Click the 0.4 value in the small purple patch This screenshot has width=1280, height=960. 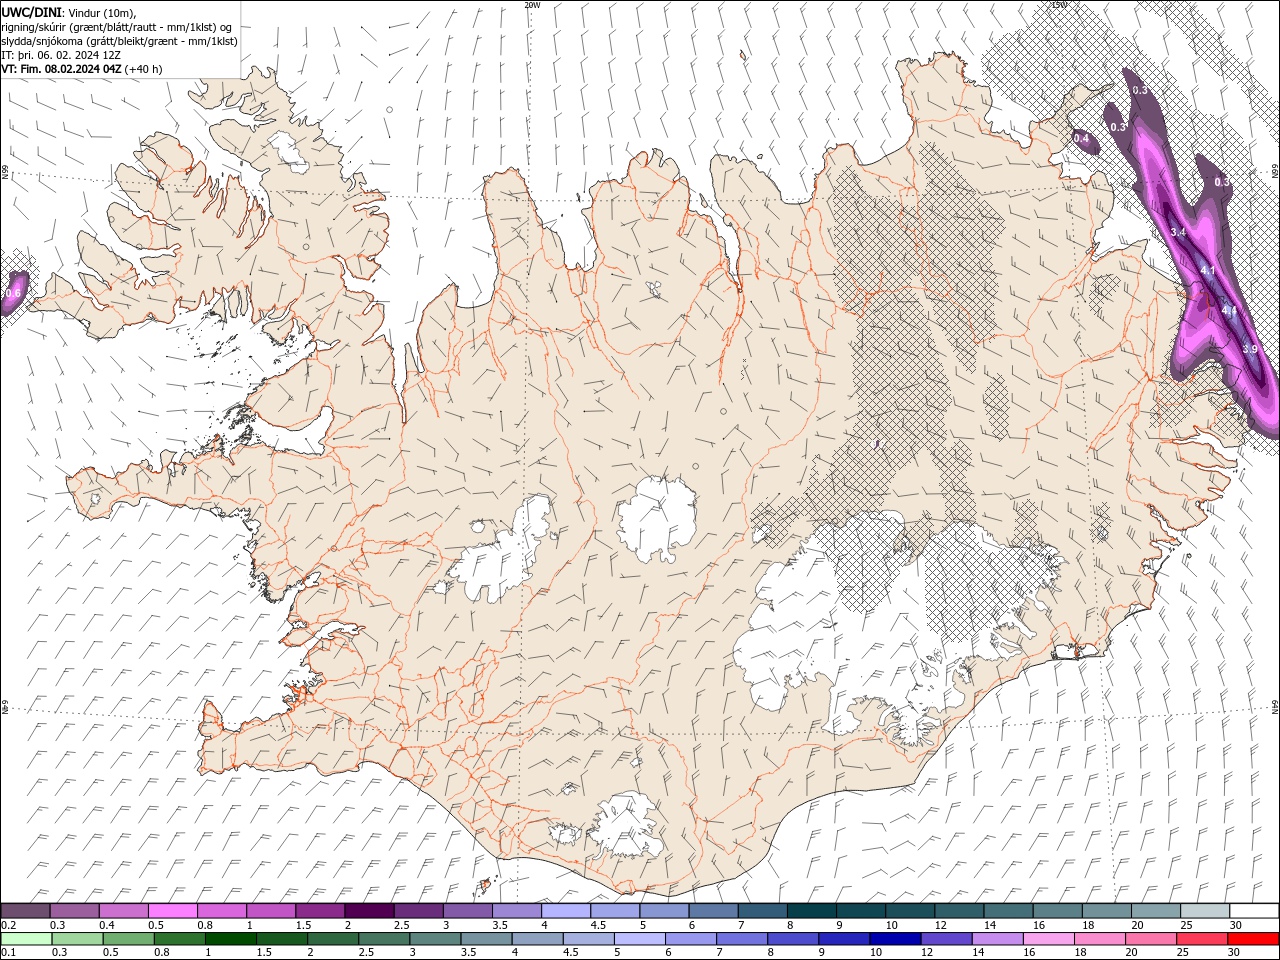point(1081,139)
